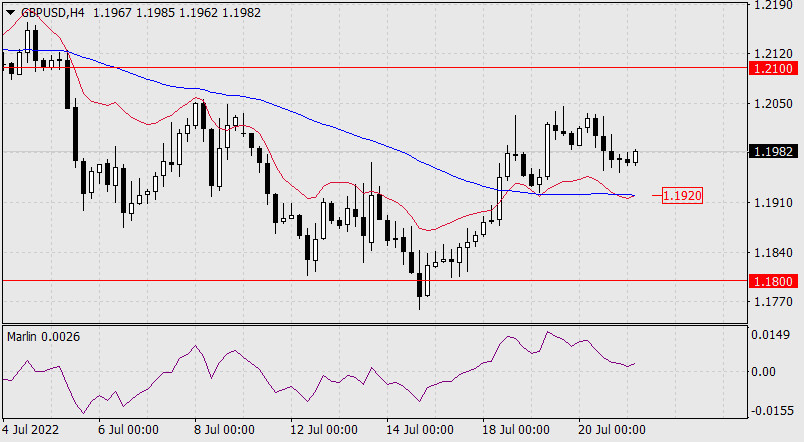Viewport: 804px width, 442px height.
Task: Click the -0.0155 Marlin scale value
Action: [772, 411]
